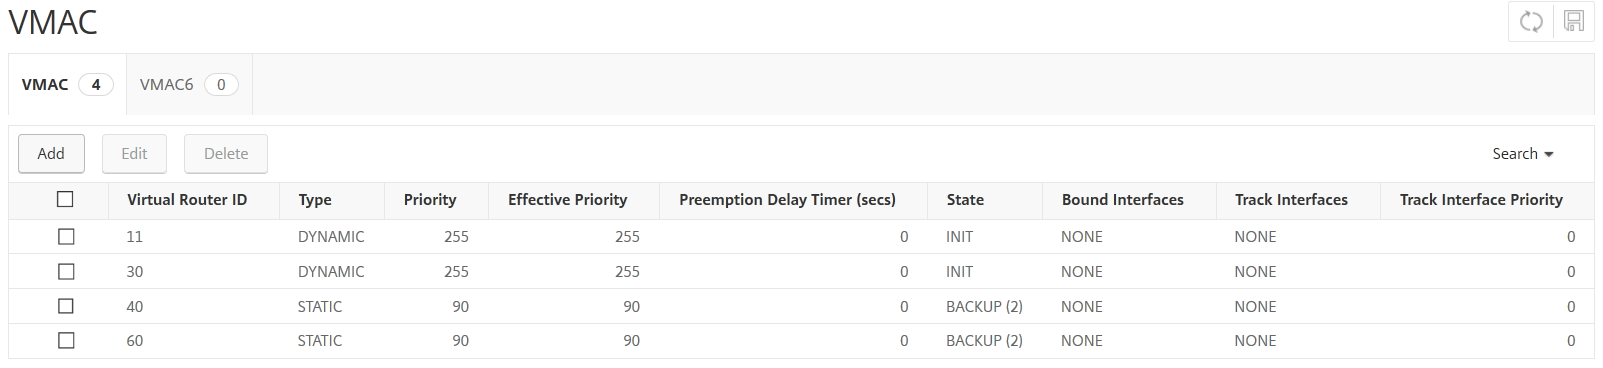
Task: Click the refresh icon at top right
Action: point(1530,22)
